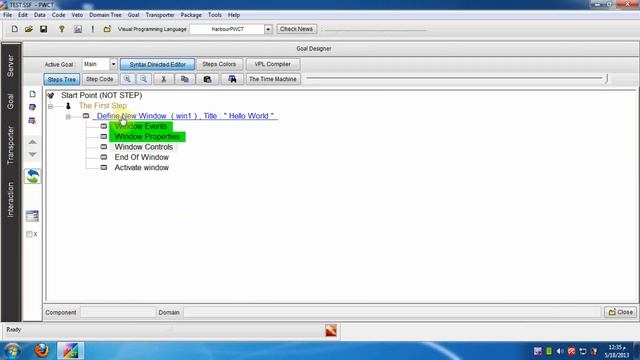Select the Activate window step

[x=142, y=168]
